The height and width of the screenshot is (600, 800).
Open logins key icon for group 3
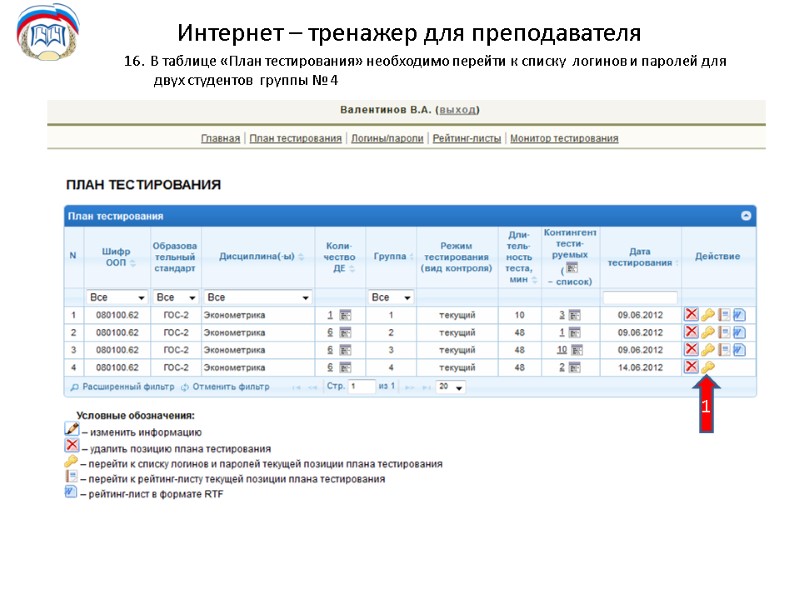(708, 350)
